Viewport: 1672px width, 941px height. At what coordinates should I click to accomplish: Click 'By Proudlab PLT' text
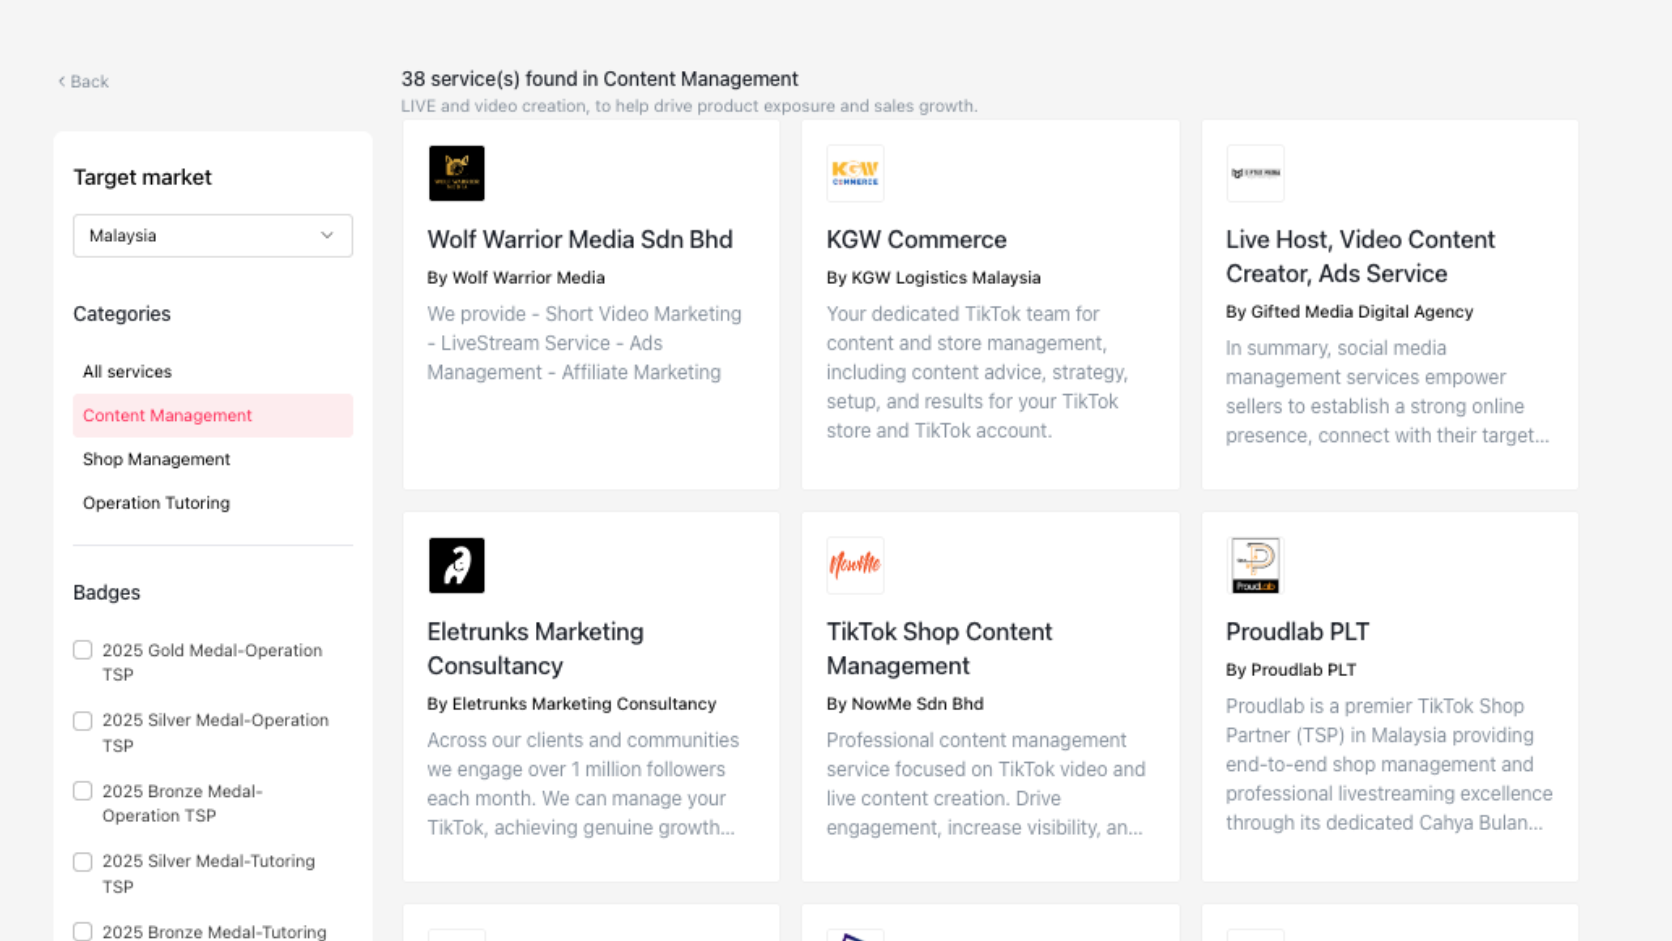pyautogui.click(x=1291, y=669)
